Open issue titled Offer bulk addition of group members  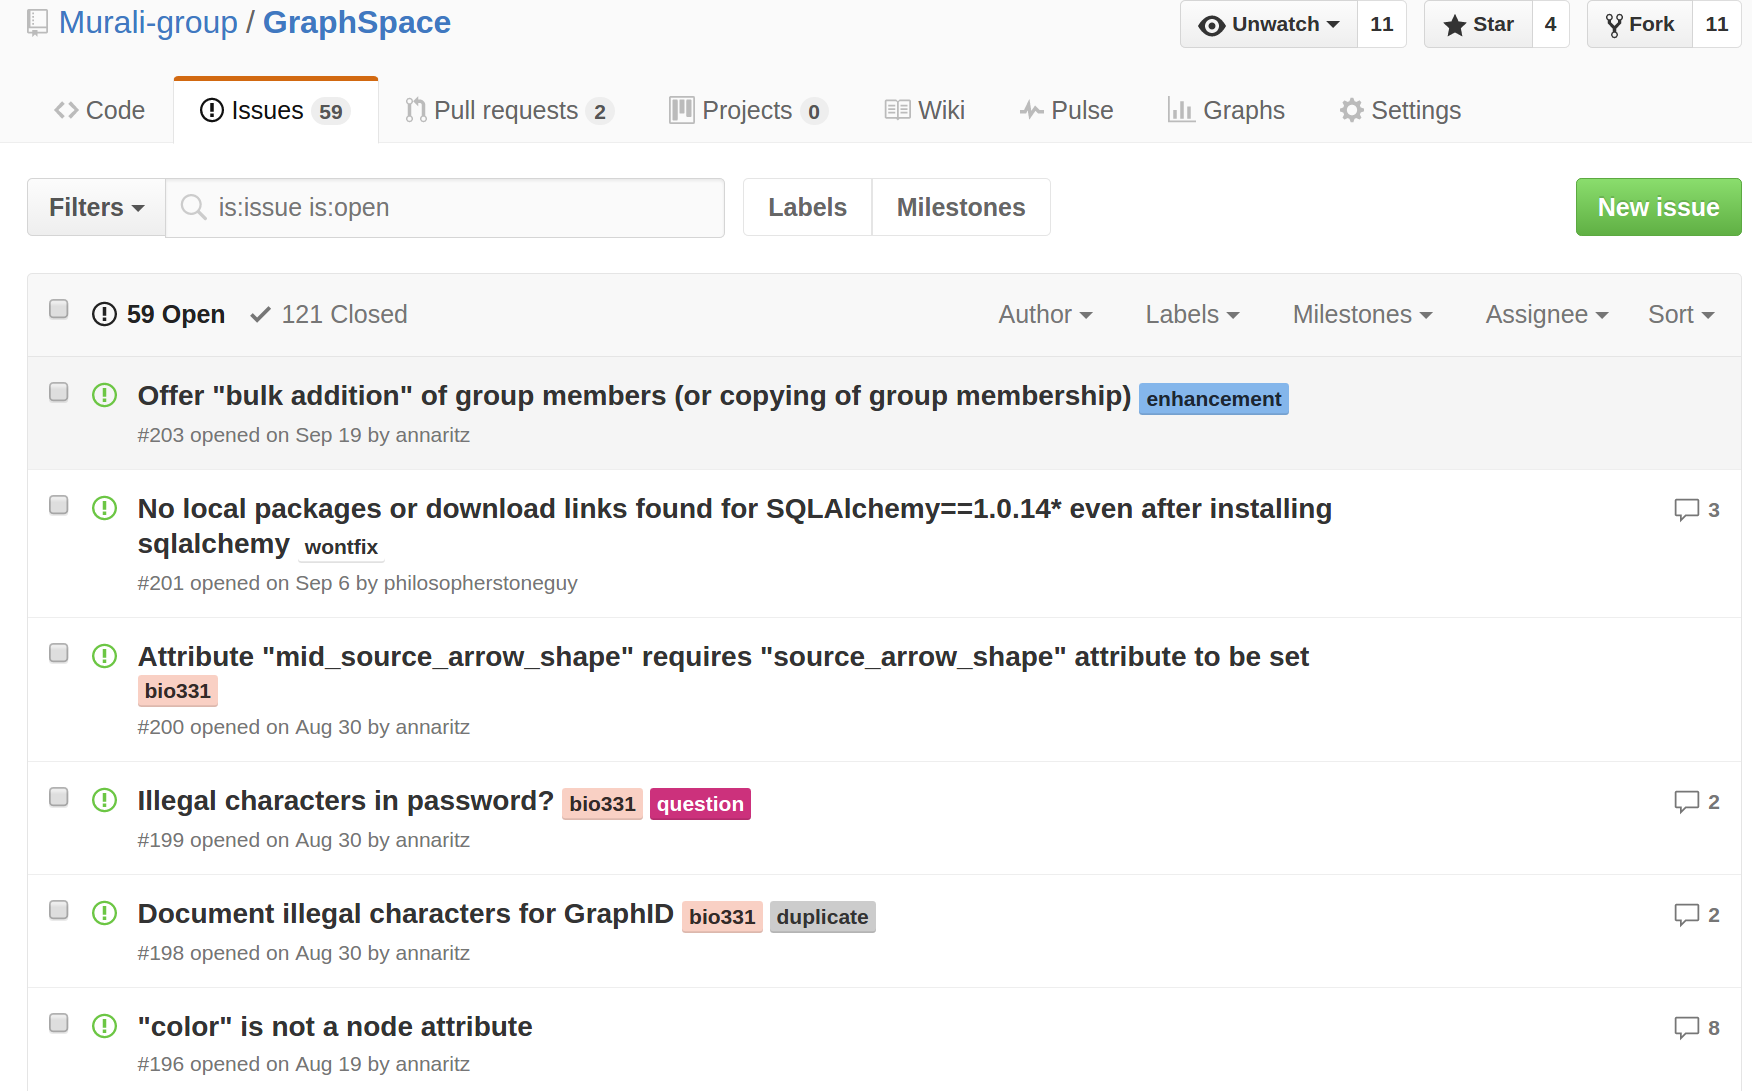point(634,396)
